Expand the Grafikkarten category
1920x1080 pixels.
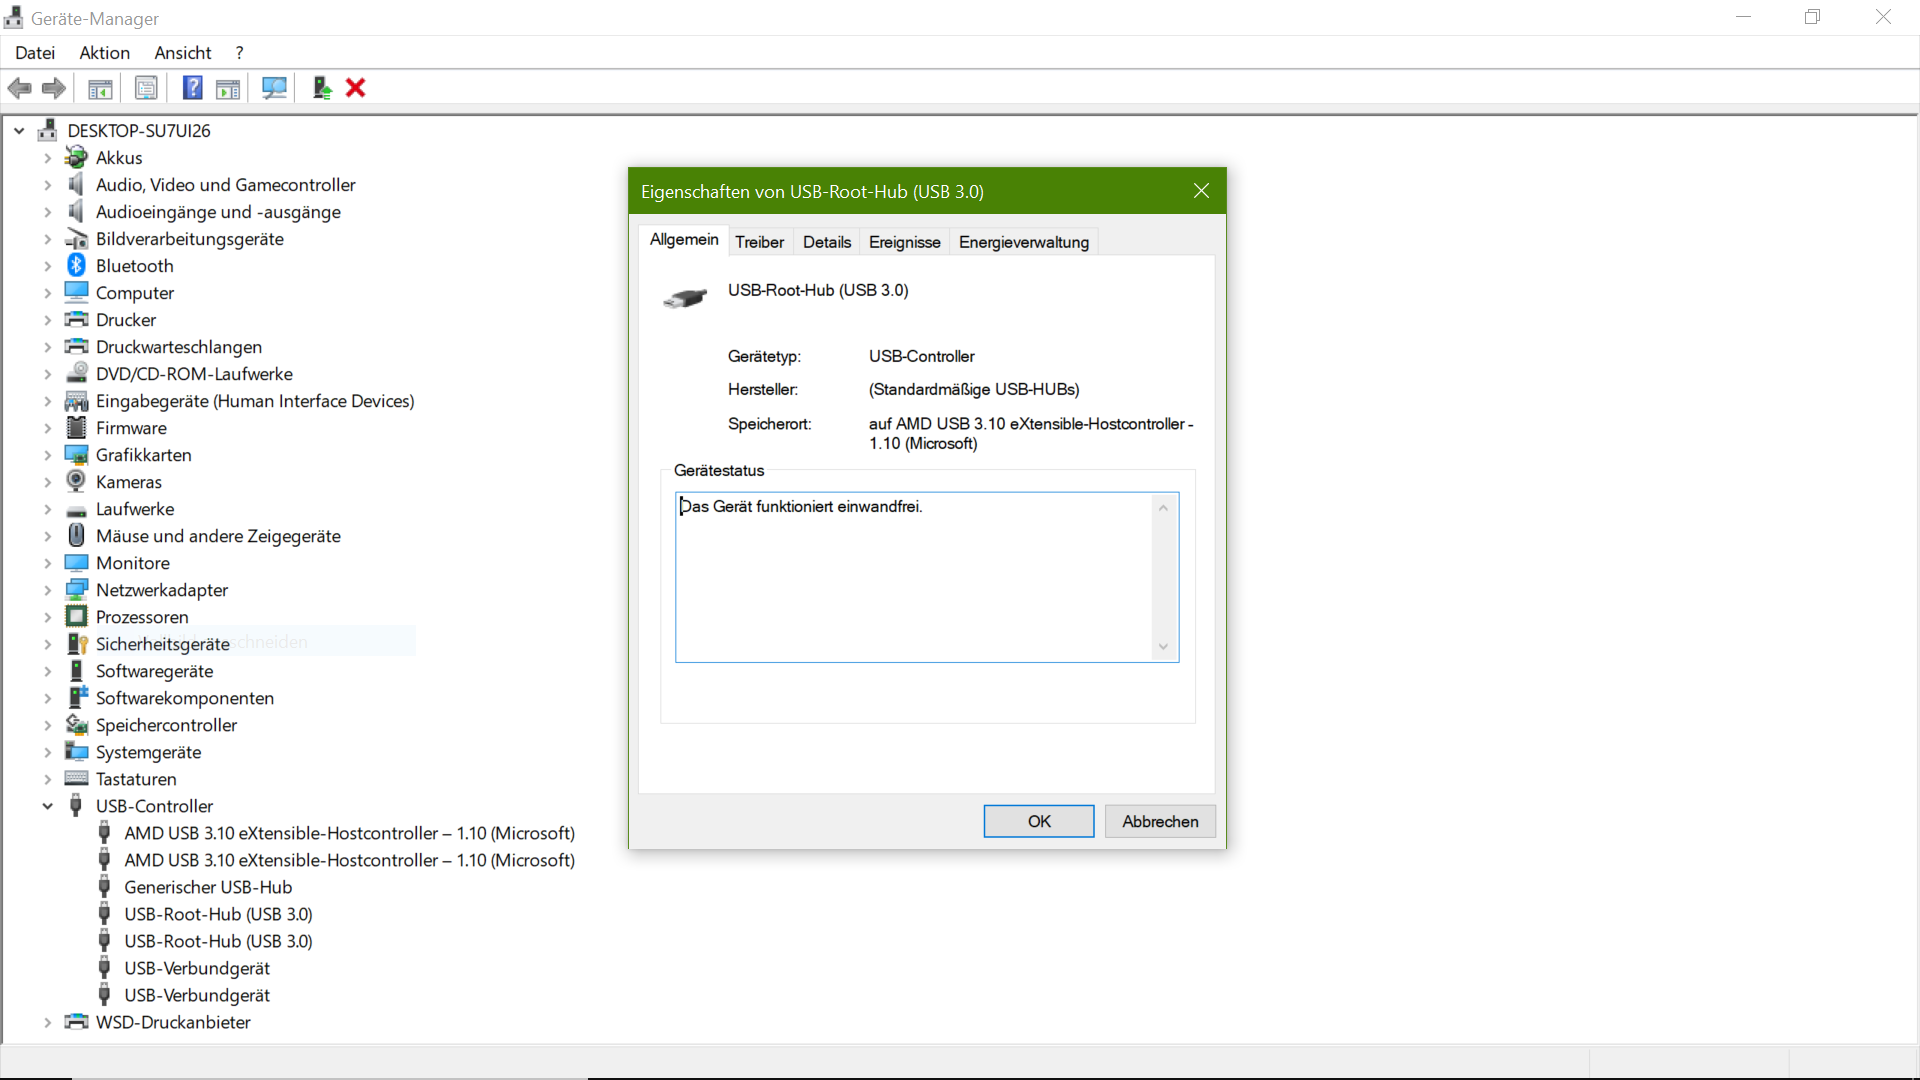[x=47, y=455]
